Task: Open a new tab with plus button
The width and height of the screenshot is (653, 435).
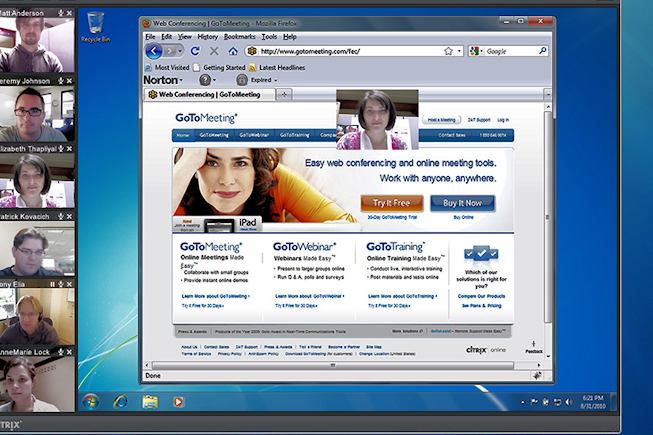Action: (284, 94)
